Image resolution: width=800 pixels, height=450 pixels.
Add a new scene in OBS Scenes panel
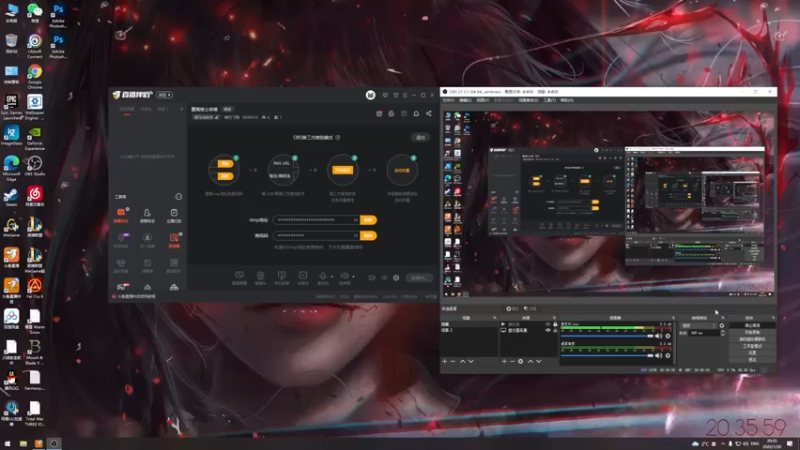click(444, 361)
